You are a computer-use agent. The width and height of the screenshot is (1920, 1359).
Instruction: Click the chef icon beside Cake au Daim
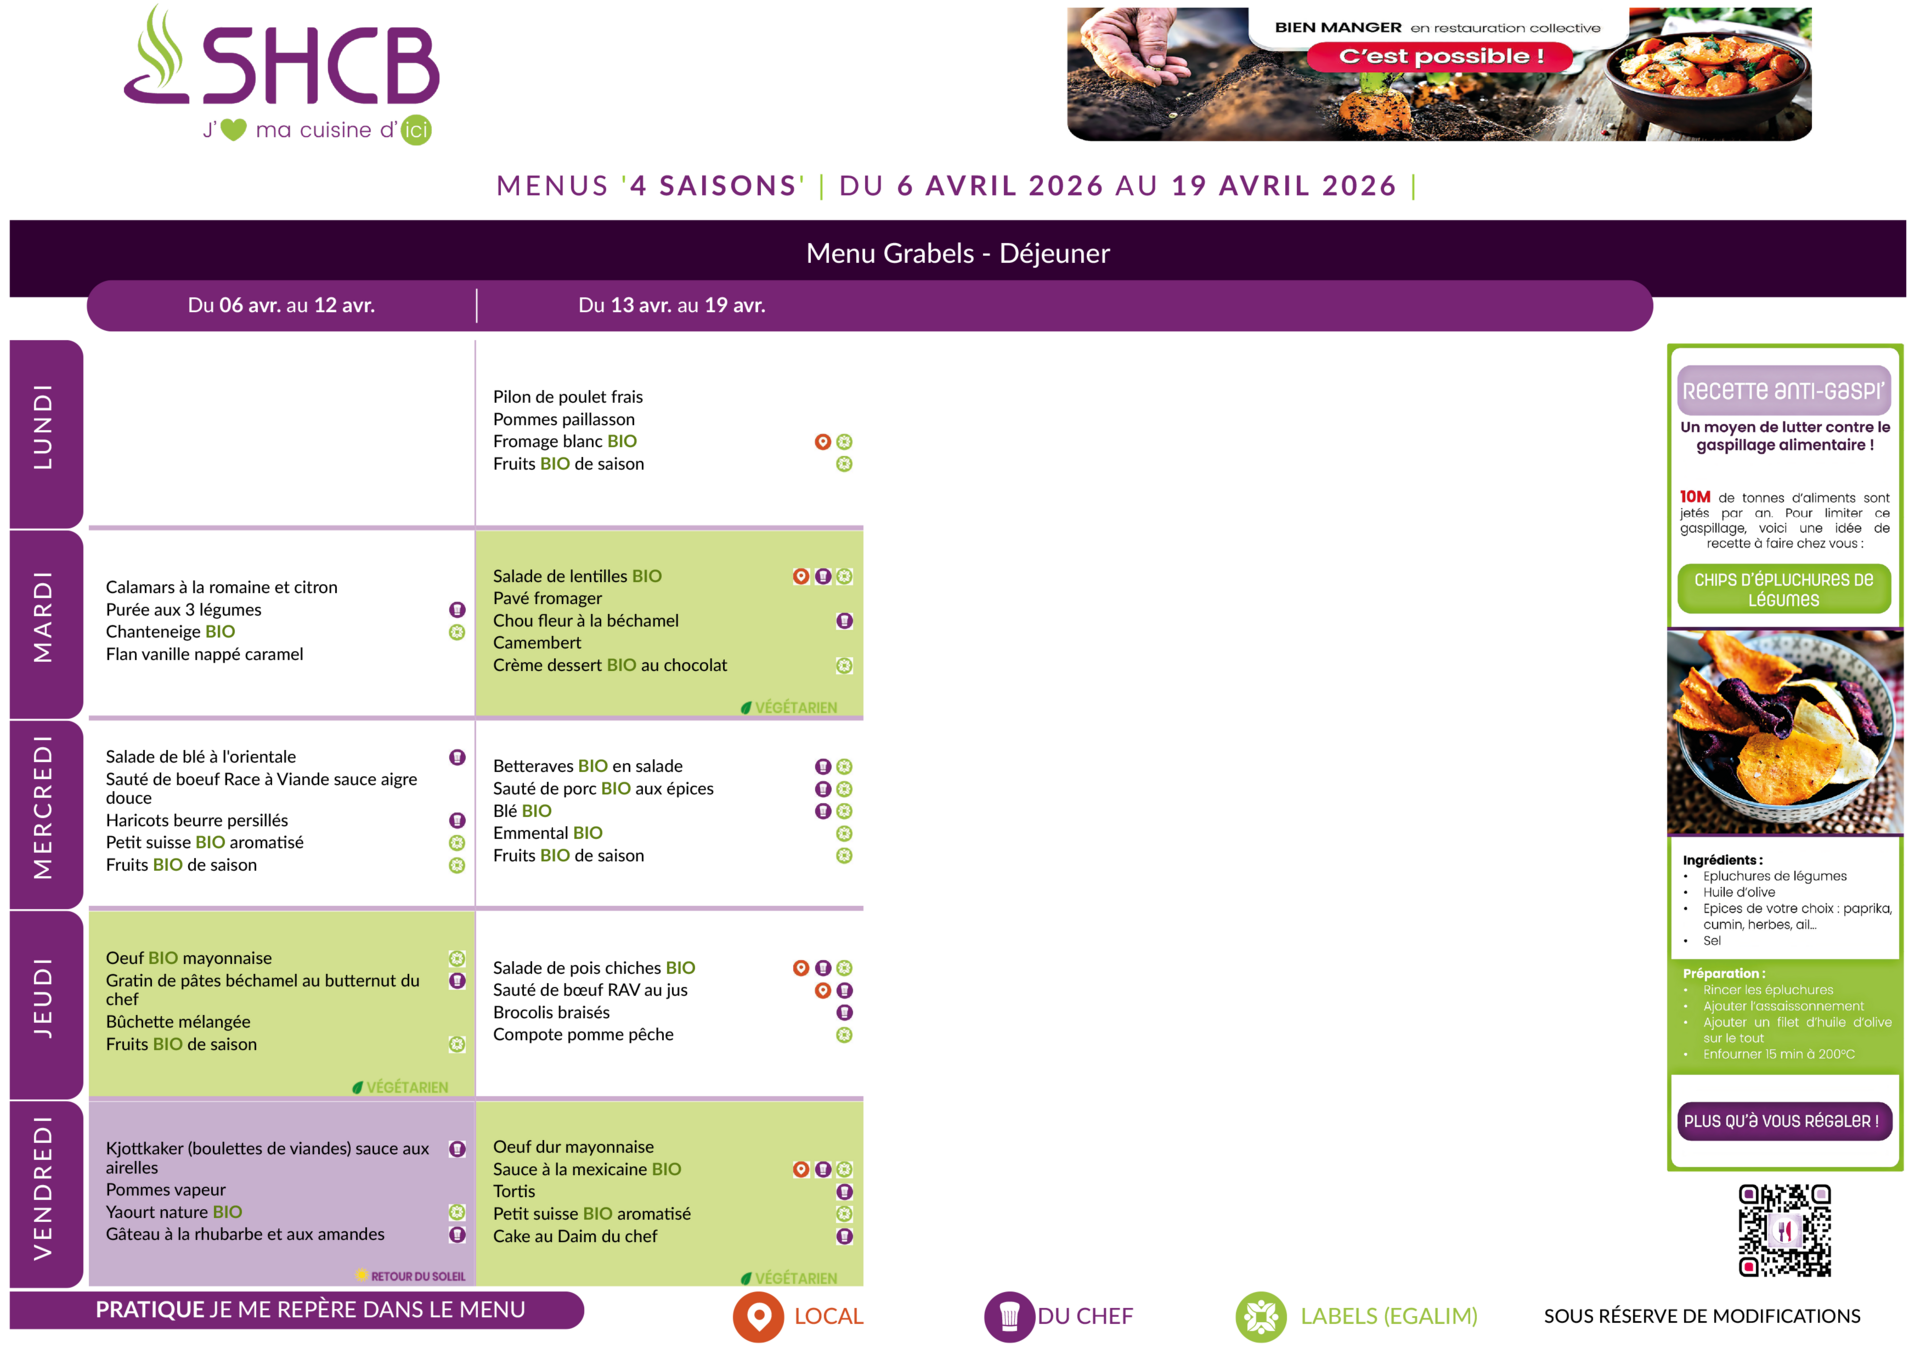click(x=844, y=1237)
